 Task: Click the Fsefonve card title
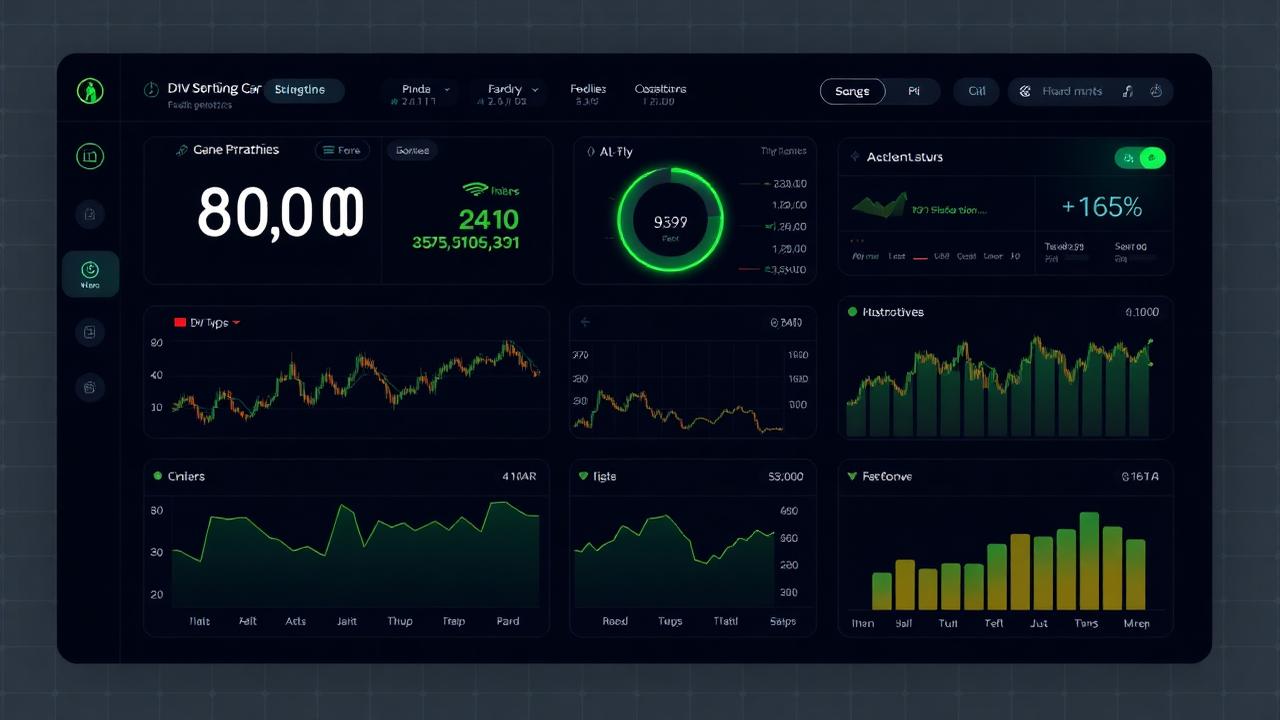pos(887,476)
